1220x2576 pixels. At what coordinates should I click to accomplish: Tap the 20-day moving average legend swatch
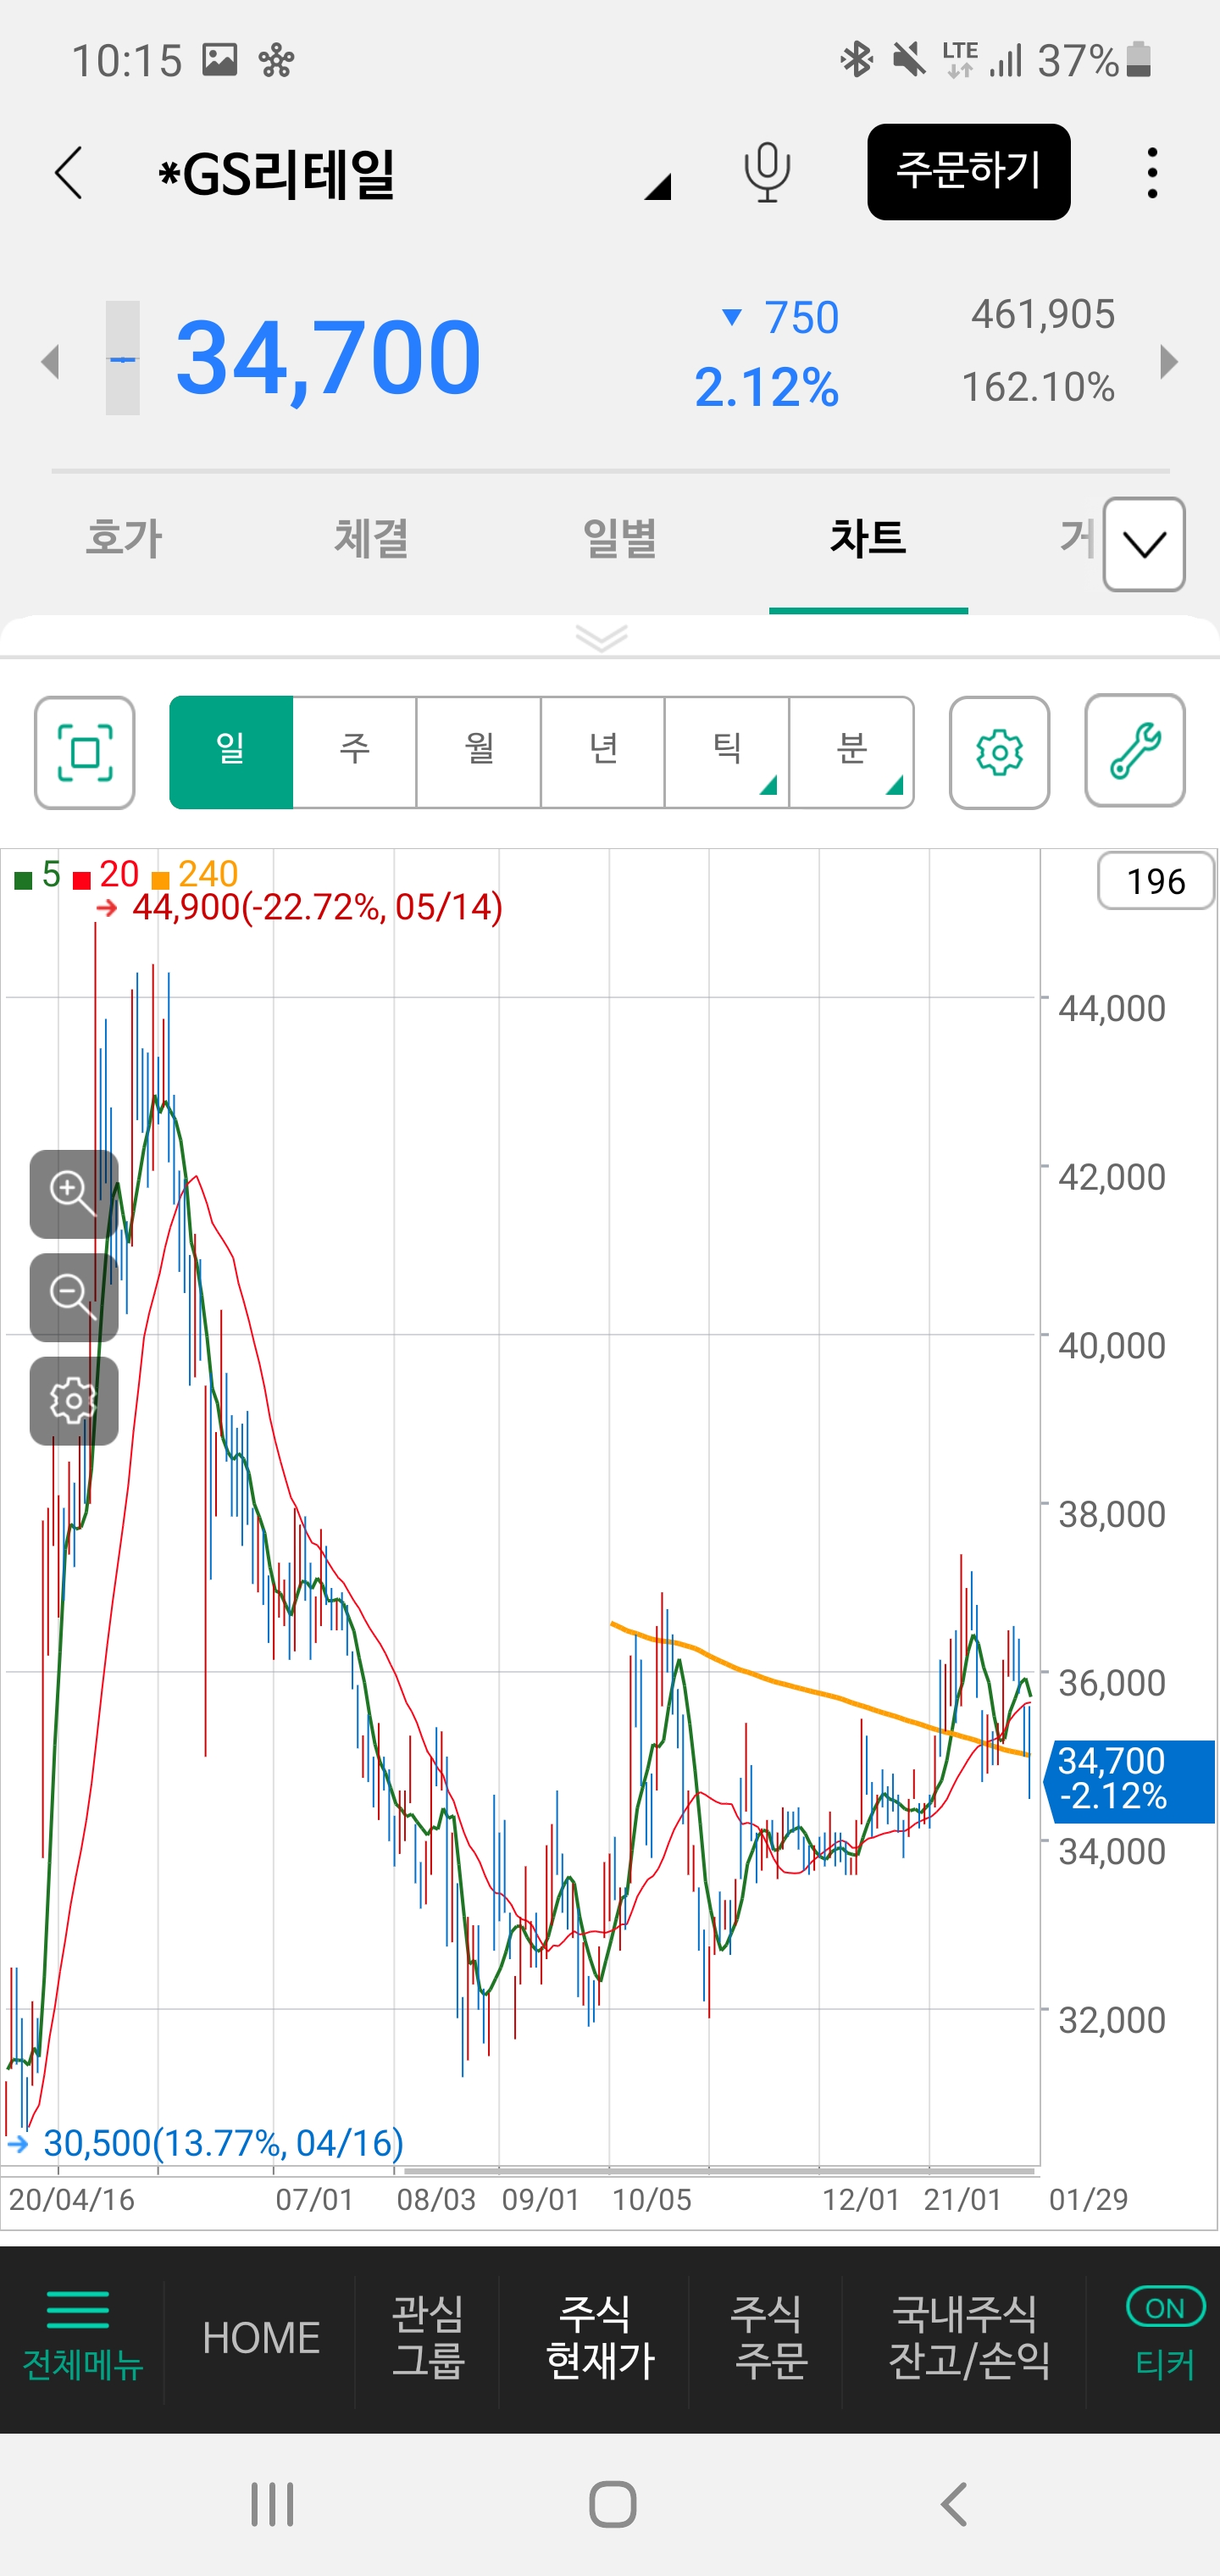82,880
